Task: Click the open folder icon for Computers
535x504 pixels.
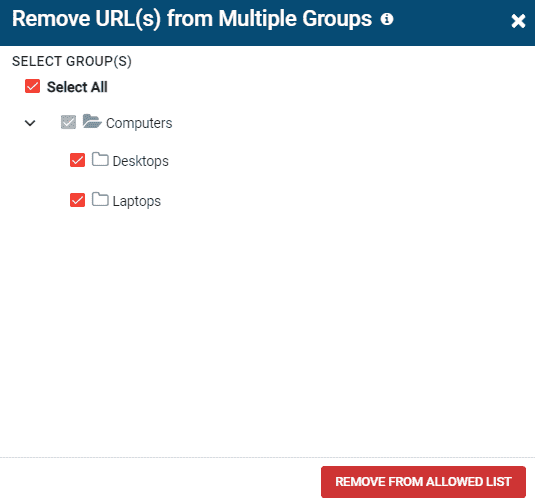Action: point(92,121)
